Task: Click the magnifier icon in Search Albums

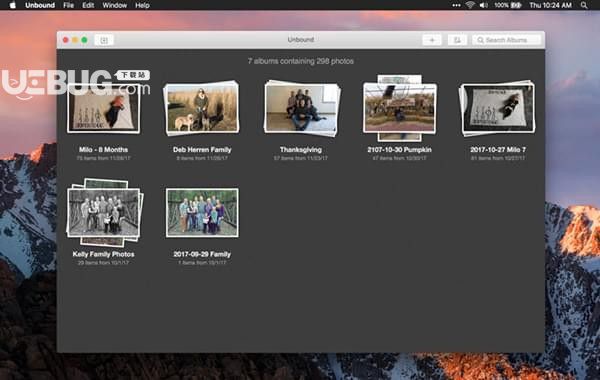Action: pyautogui.click(x=480, y=40)
